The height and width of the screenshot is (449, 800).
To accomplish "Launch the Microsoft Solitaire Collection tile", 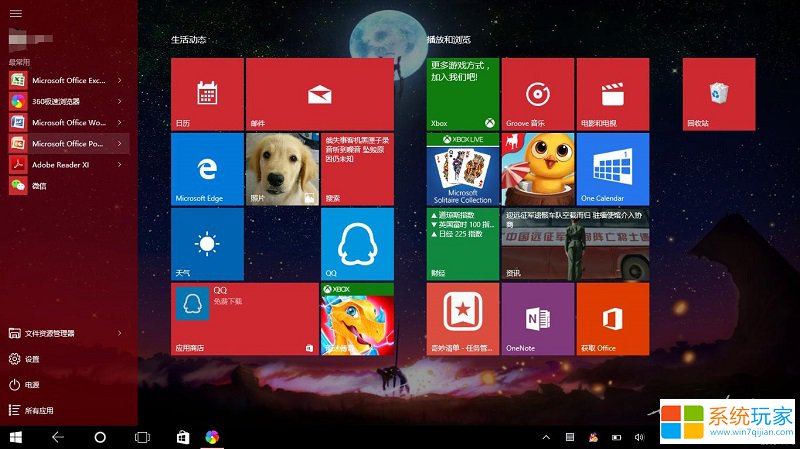I will tap(463, 169).
